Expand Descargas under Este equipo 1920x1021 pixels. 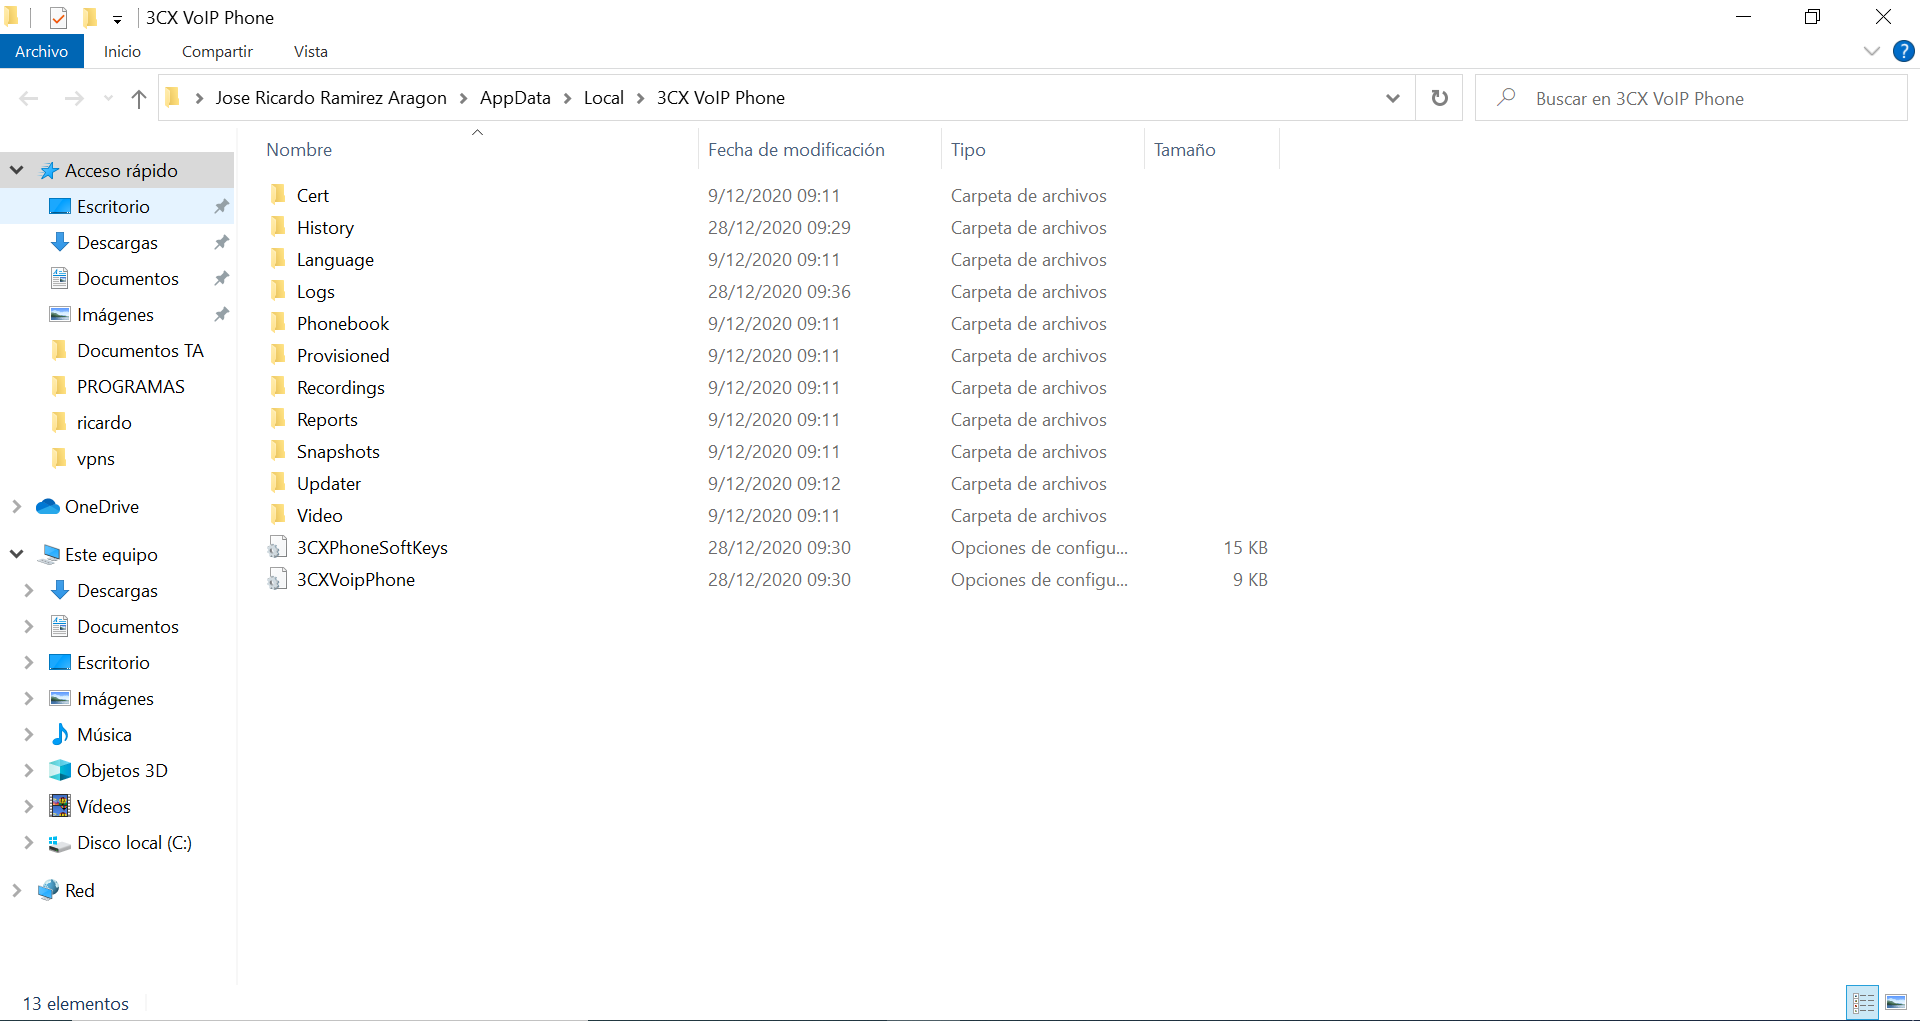[29, 590]
